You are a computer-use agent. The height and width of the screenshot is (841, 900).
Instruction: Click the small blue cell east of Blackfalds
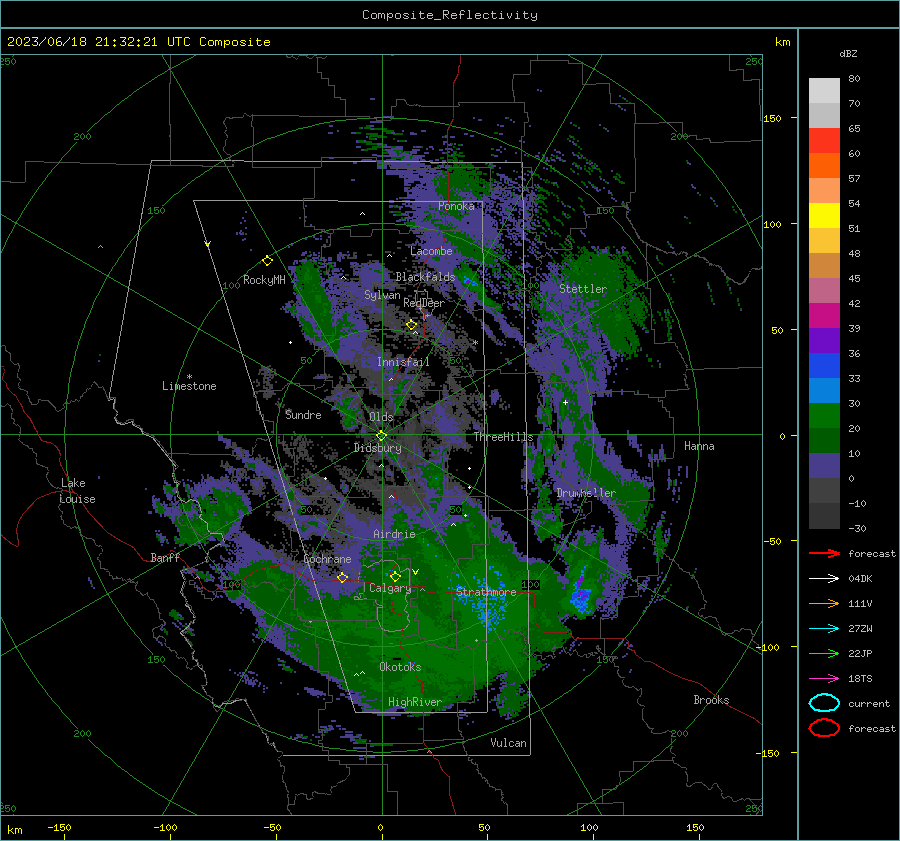click(x=470, y=281)
